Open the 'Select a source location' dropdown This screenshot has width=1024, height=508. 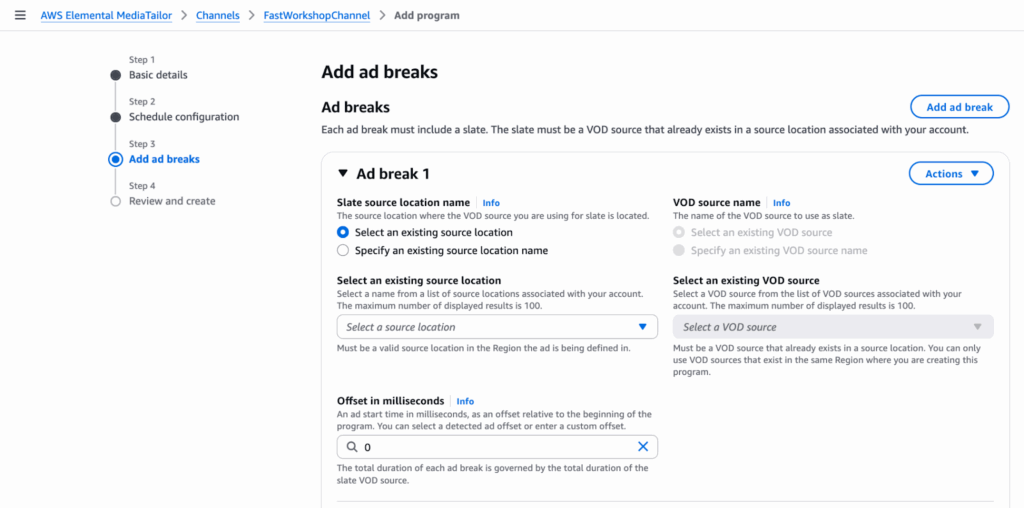tap(497, 327)
